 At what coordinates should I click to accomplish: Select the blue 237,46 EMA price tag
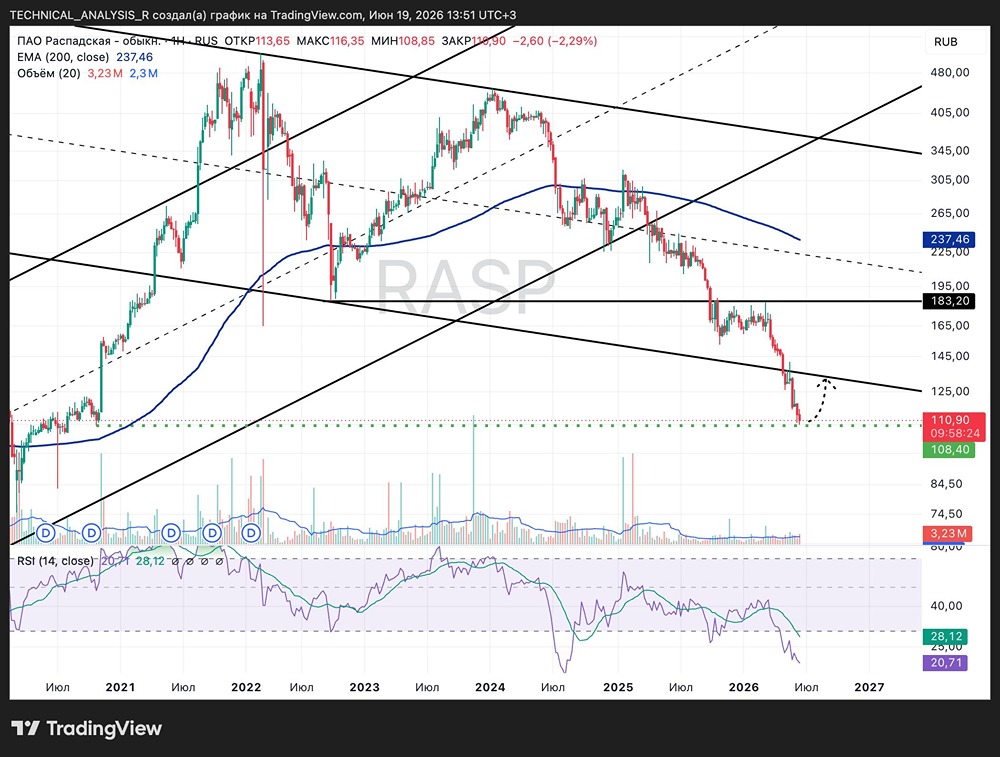(948, 239)
